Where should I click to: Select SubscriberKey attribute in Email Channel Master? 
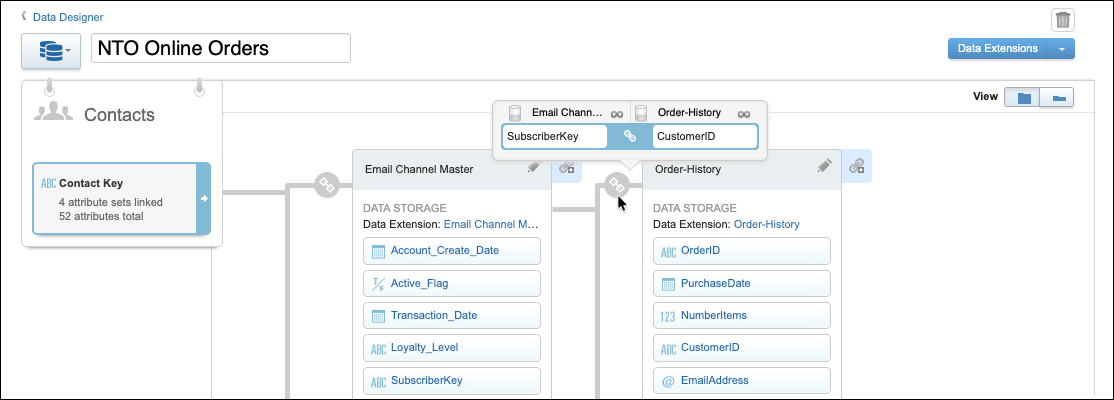click(x=452, y=380)
